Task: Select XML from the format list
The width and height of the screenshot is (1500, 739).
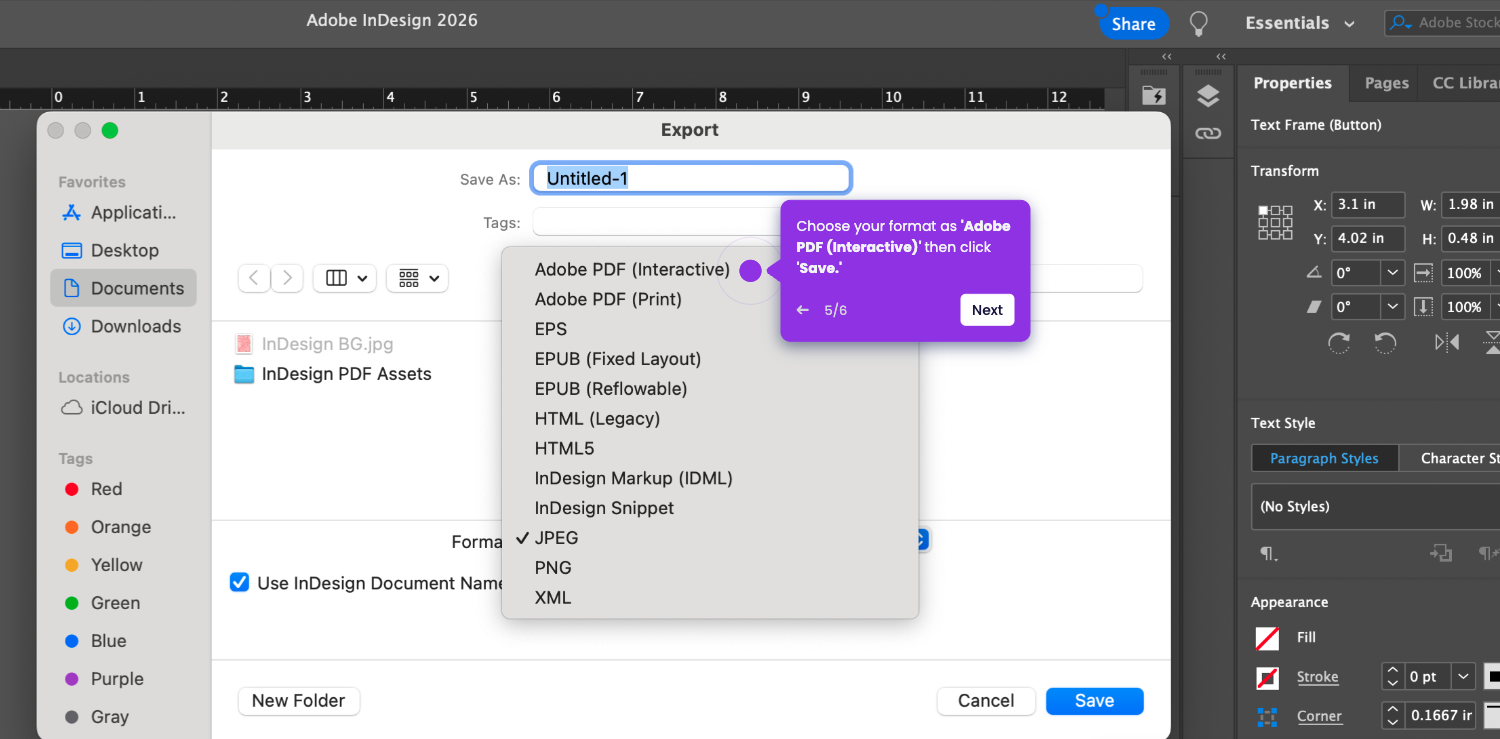Action: pyautogui.click(x=553, y=598)
